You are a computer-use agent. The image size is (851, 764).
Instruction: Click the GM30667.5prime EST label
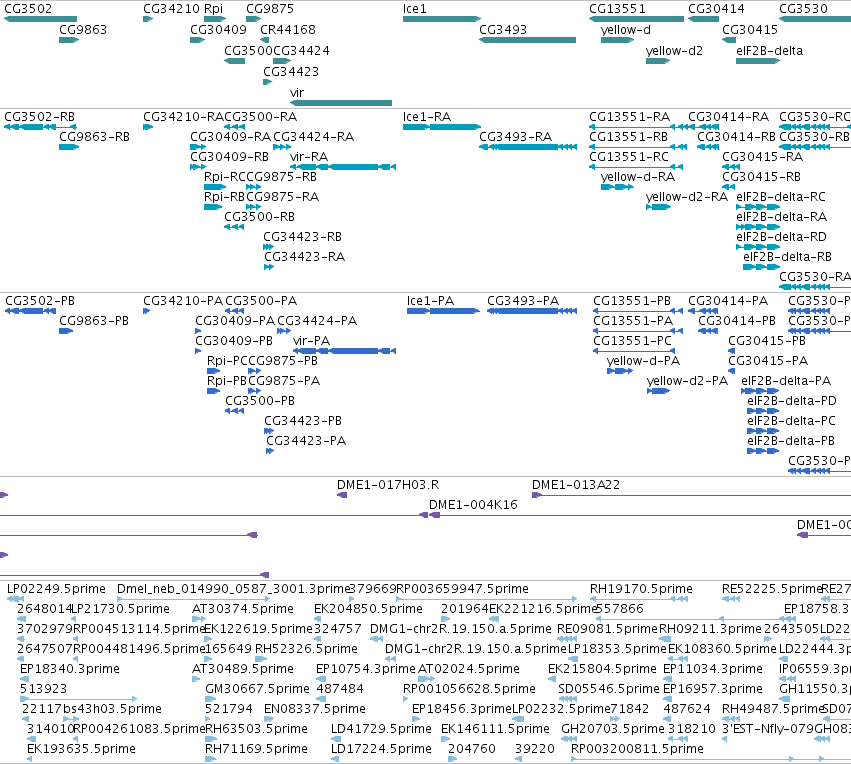click(257, 689)
